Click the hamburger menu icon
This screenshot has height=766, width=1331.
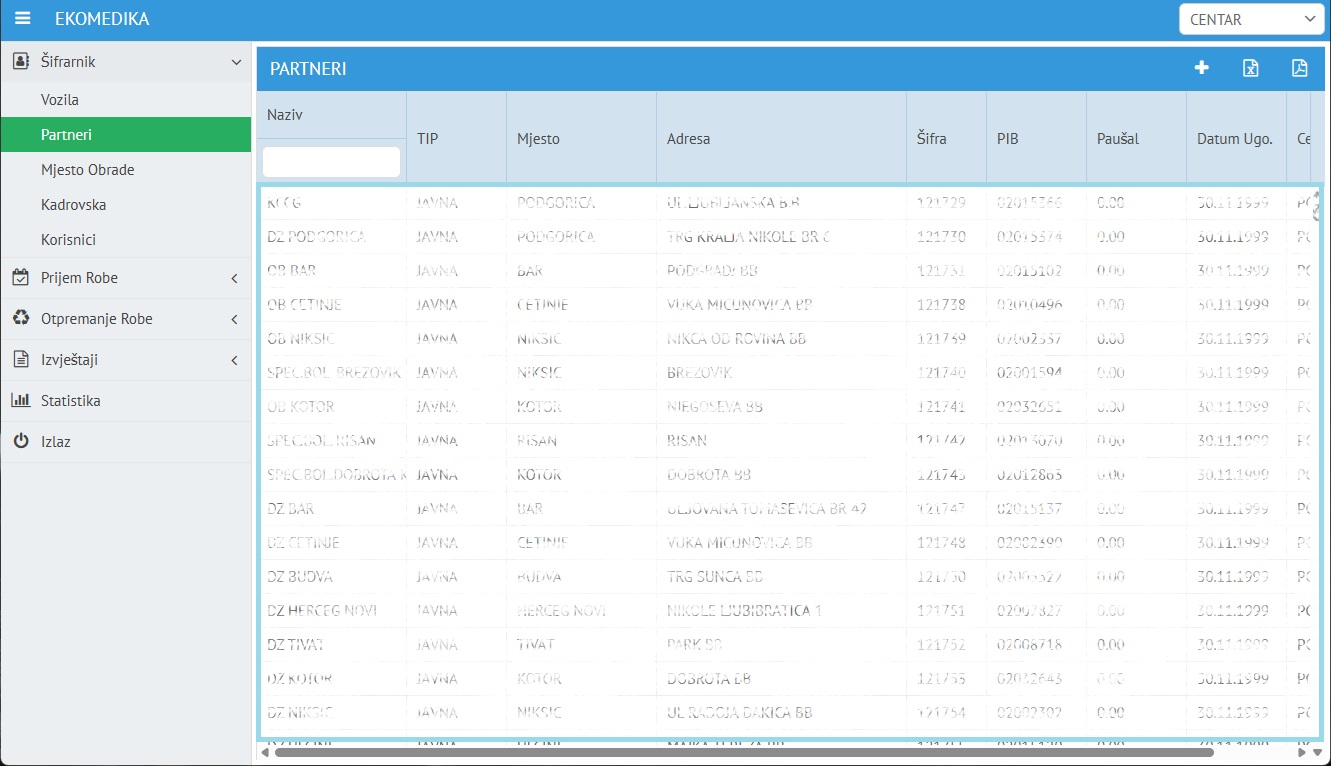click(x=23, y=19)
